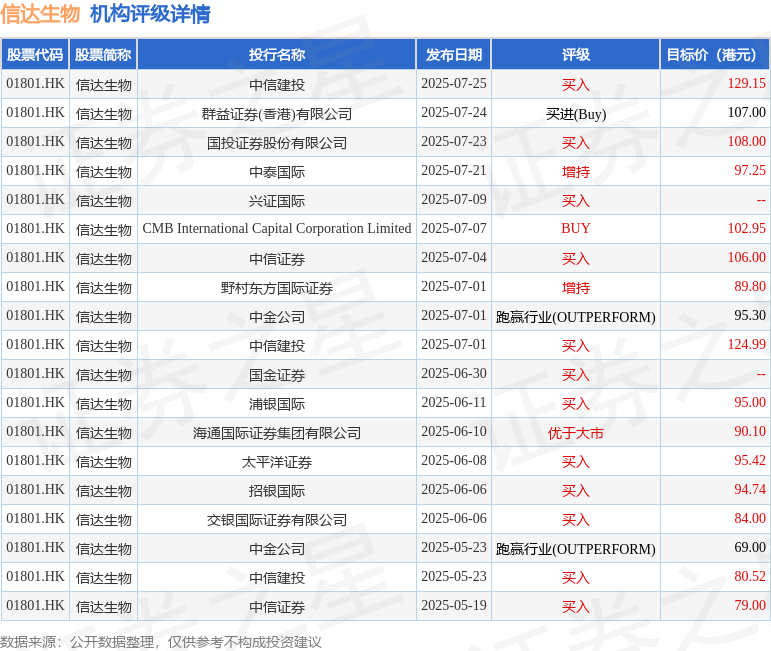Click 野村东方国际证券 cell

[x=277, y=288]
